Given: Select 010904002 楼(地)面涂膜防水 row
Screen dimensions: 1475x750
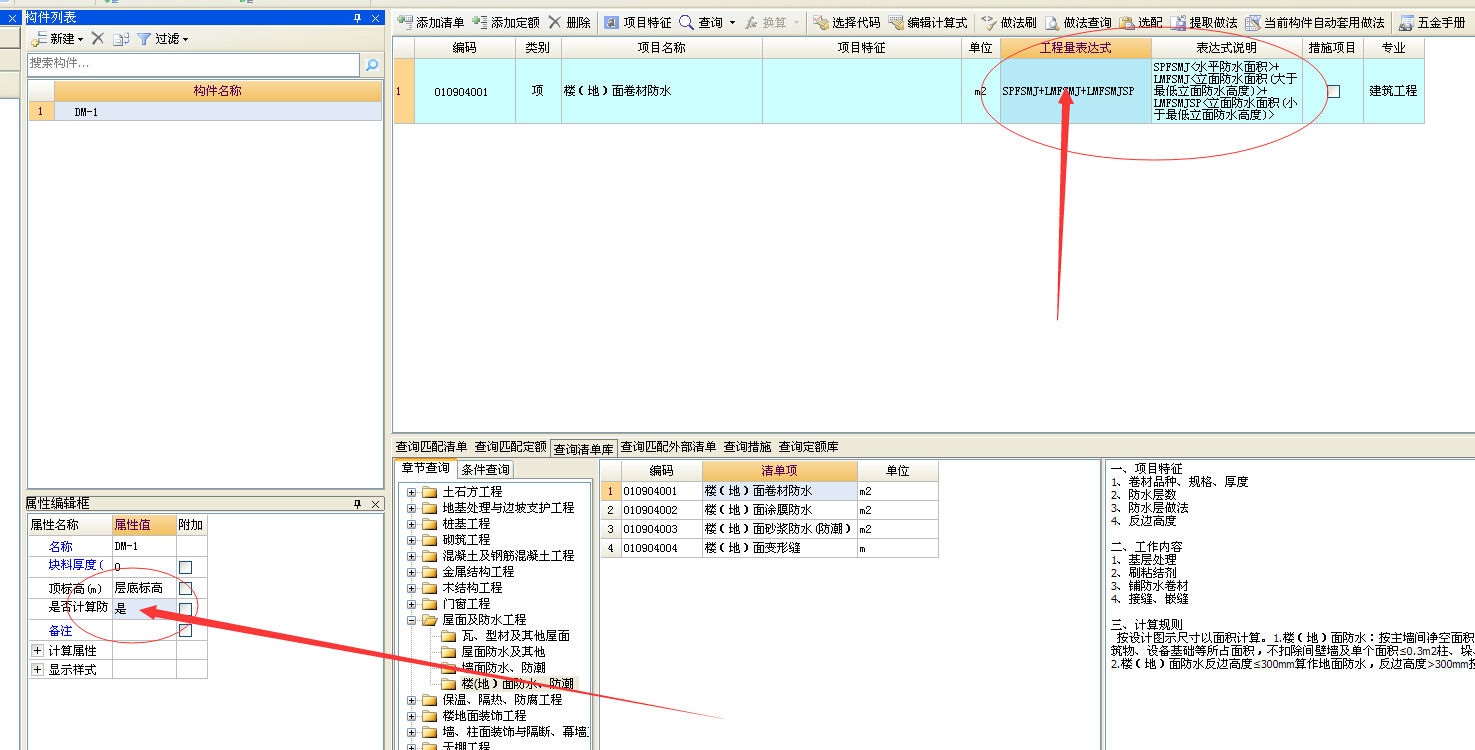Looking at the screenshot, I should [769, 510].
